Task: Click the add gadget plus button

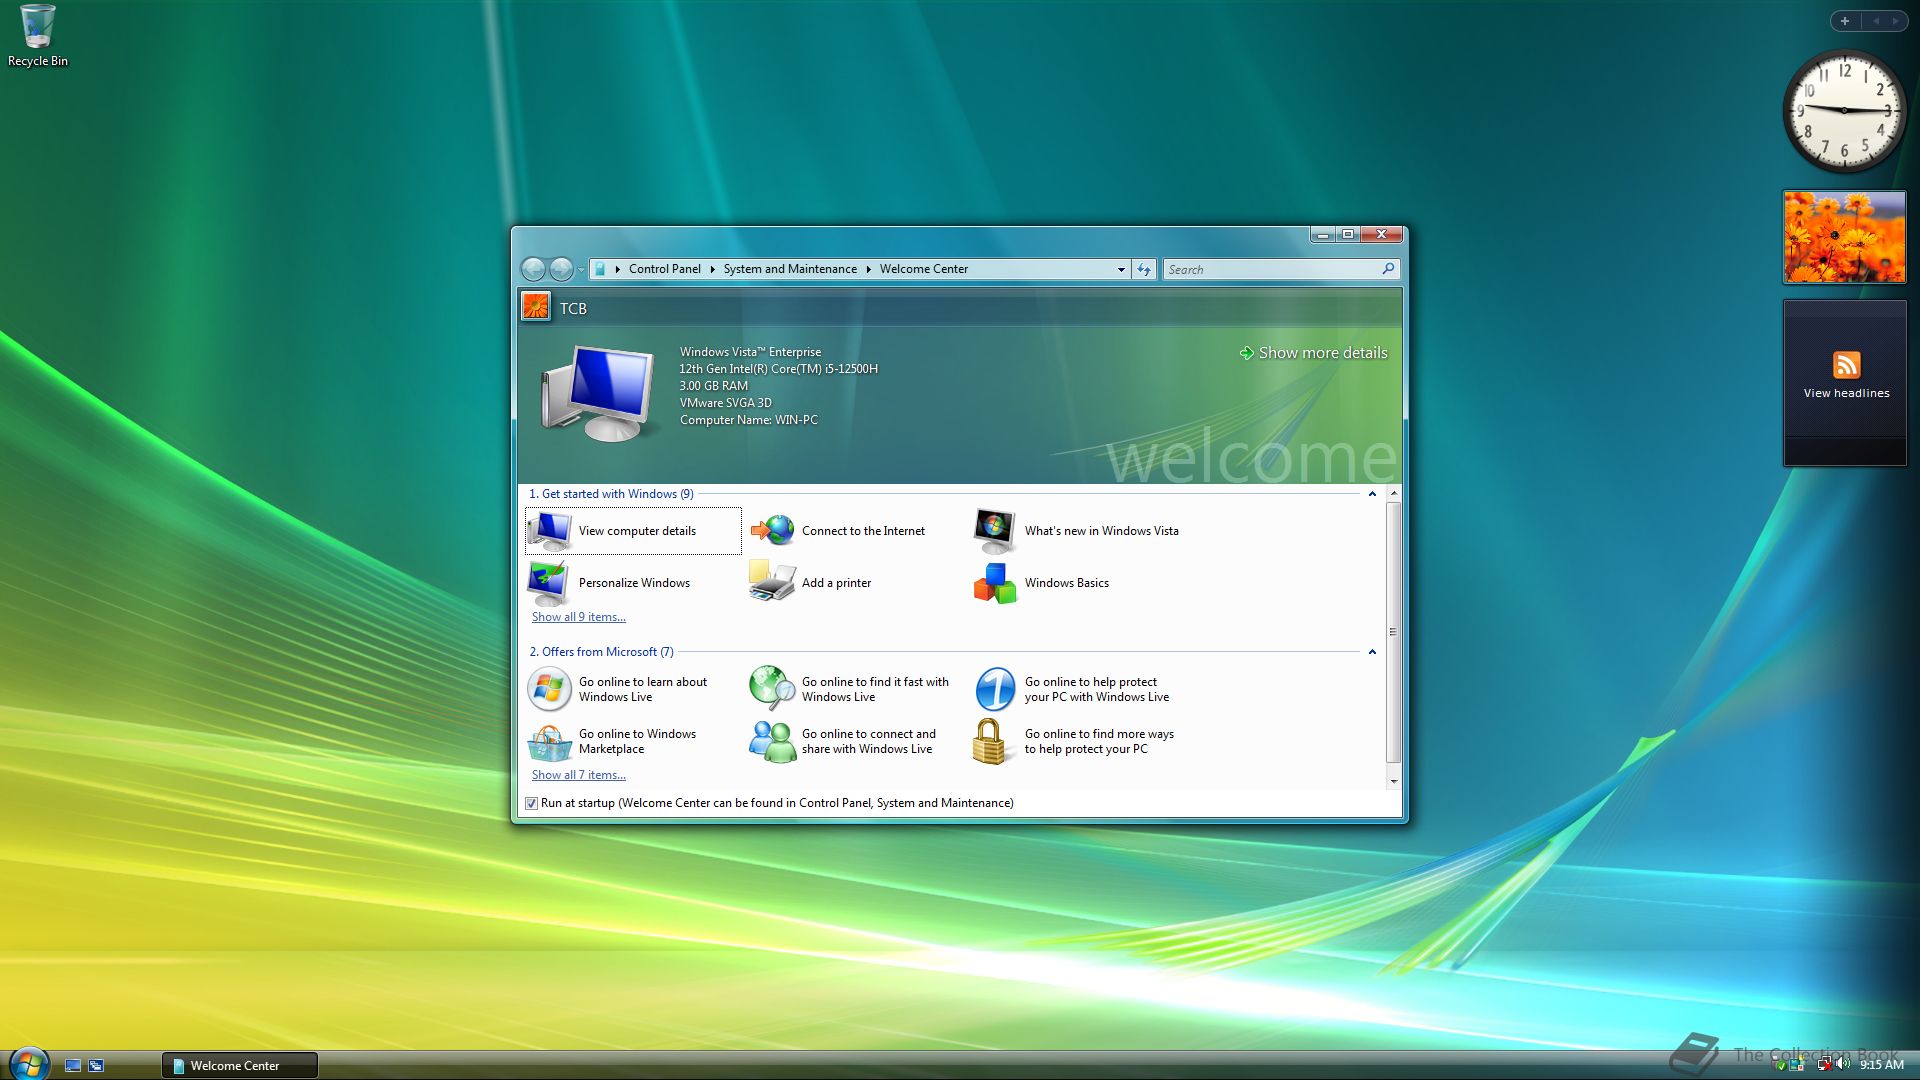Action: click(1845, 21)
